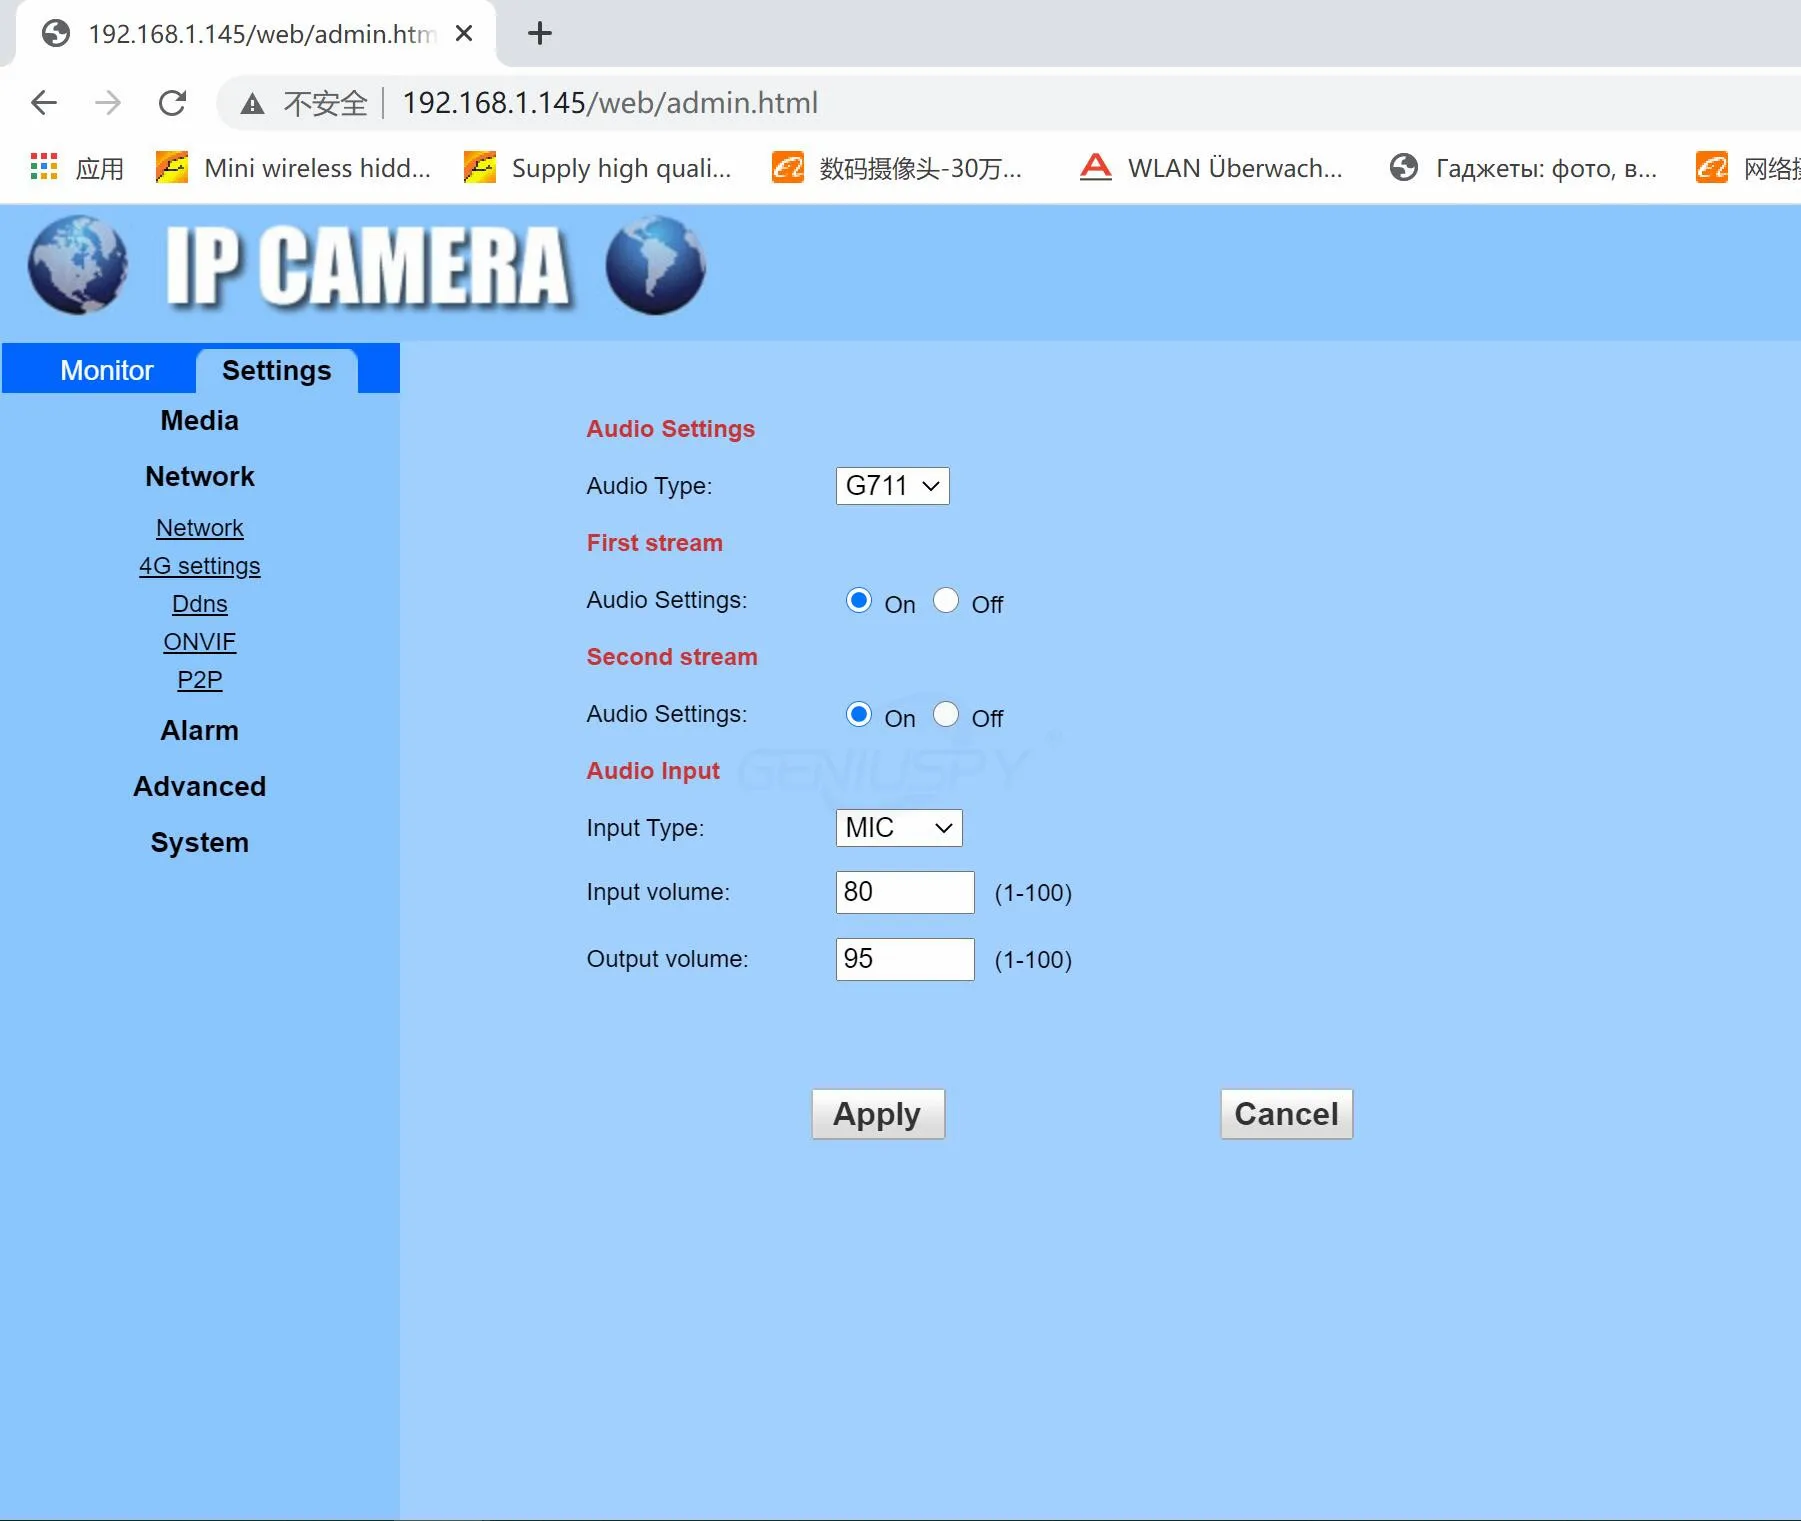Turn off first stream audio
The image size is (1801, 1521).
pos(946,601)
